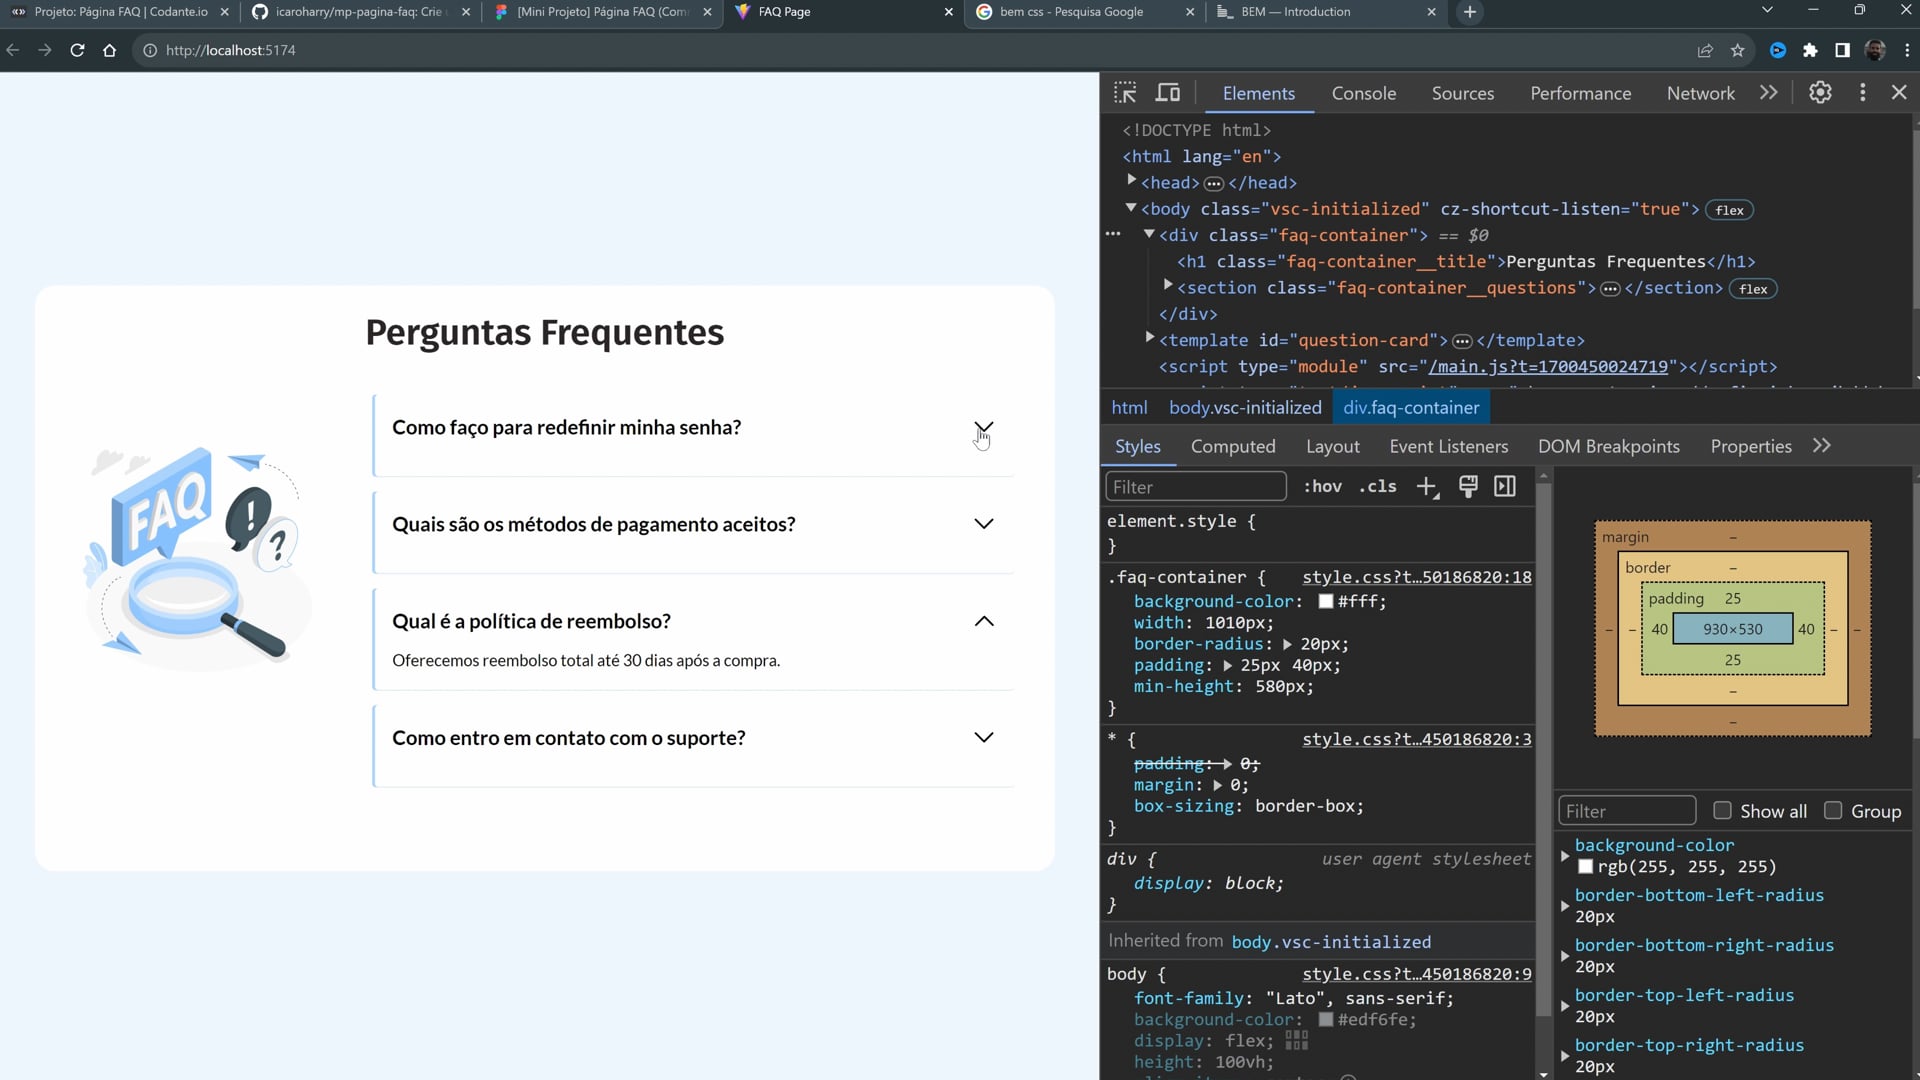Screen dimensions: 1920x1080
Task: Bookmark this page with the star icon
Action: coord(1738,50)
